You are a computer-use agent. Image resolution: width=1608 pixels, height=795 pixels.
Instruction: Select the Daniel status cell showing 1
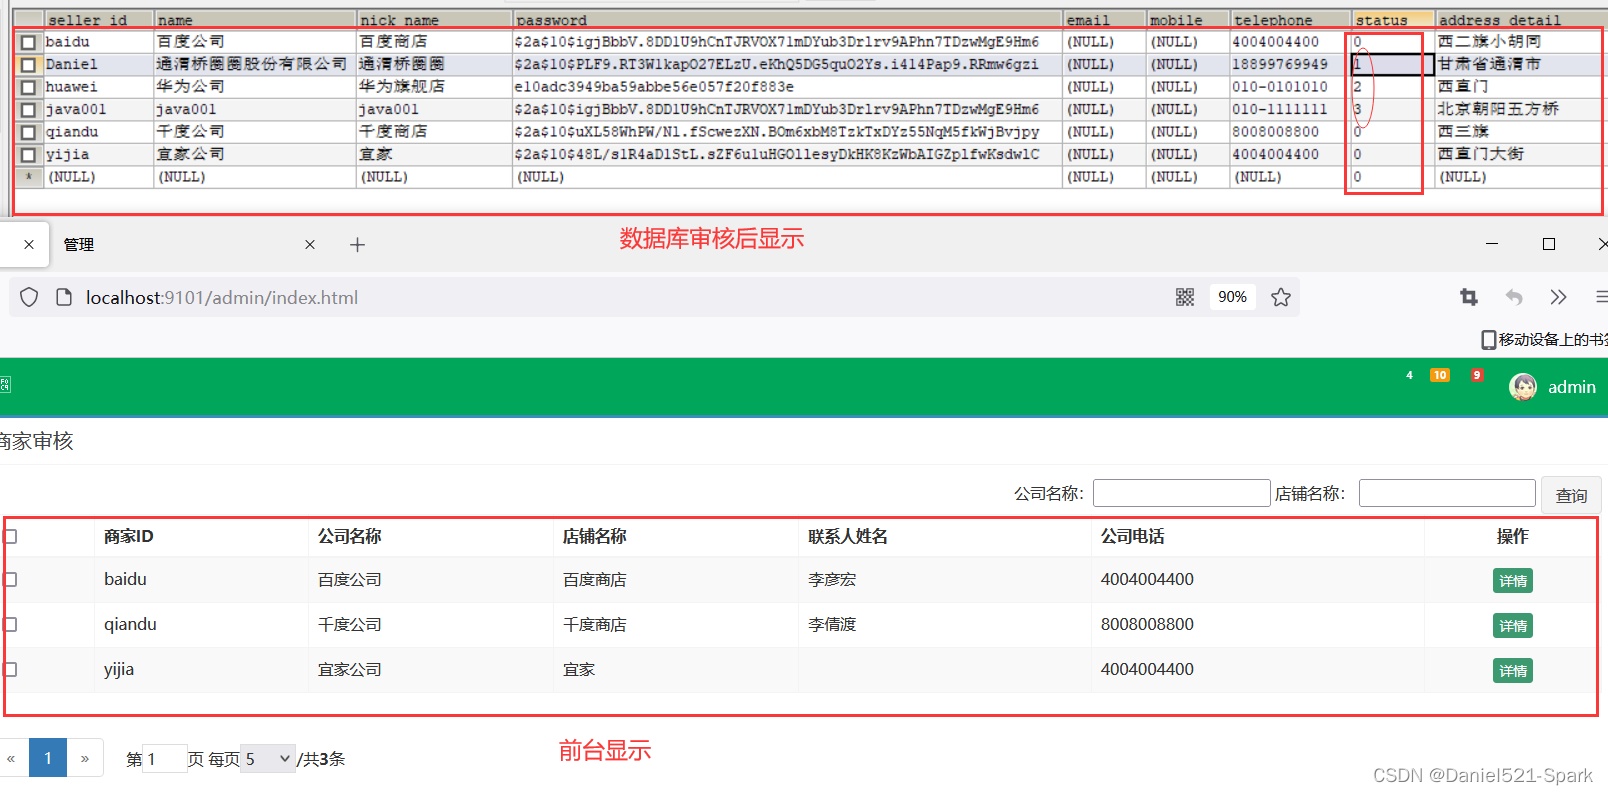1392,64
